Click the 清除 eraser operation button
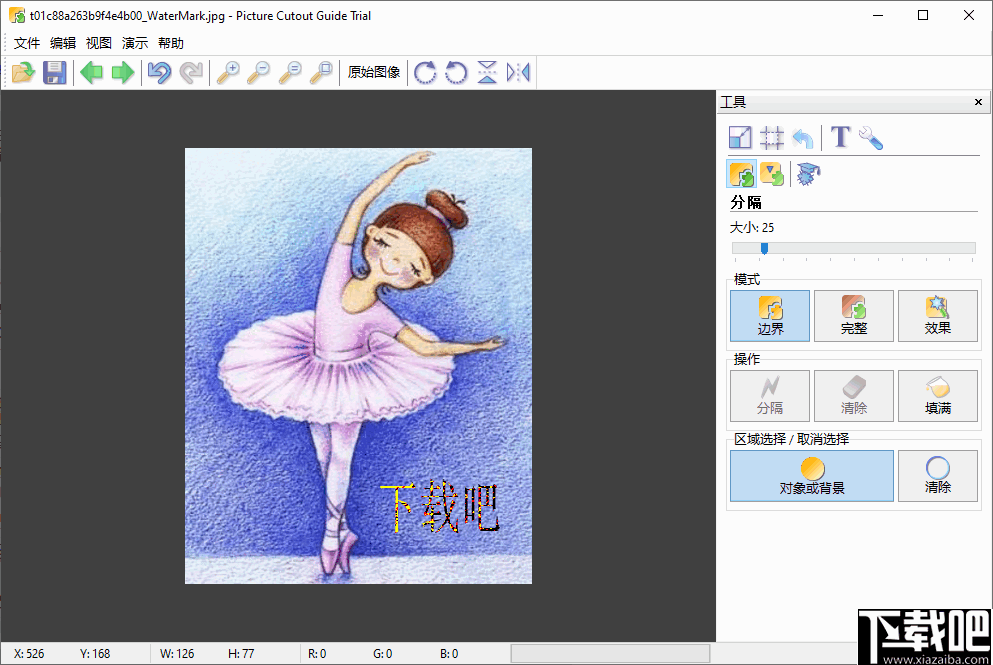The height and width of the screenshot is (665, 993). coord(854,396)
